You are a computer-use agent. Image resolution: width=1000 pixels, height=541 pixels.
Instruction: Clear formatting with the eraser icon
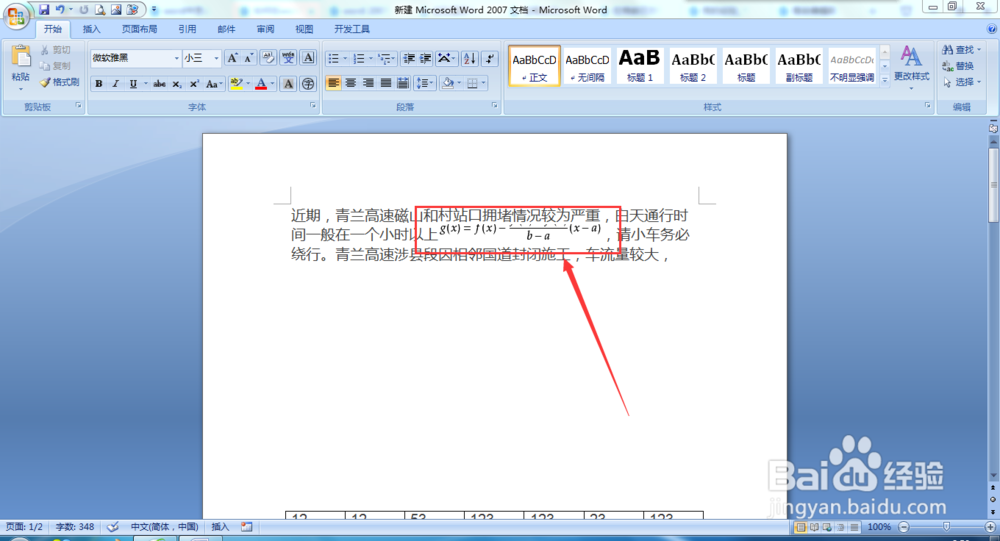point(268,58)
